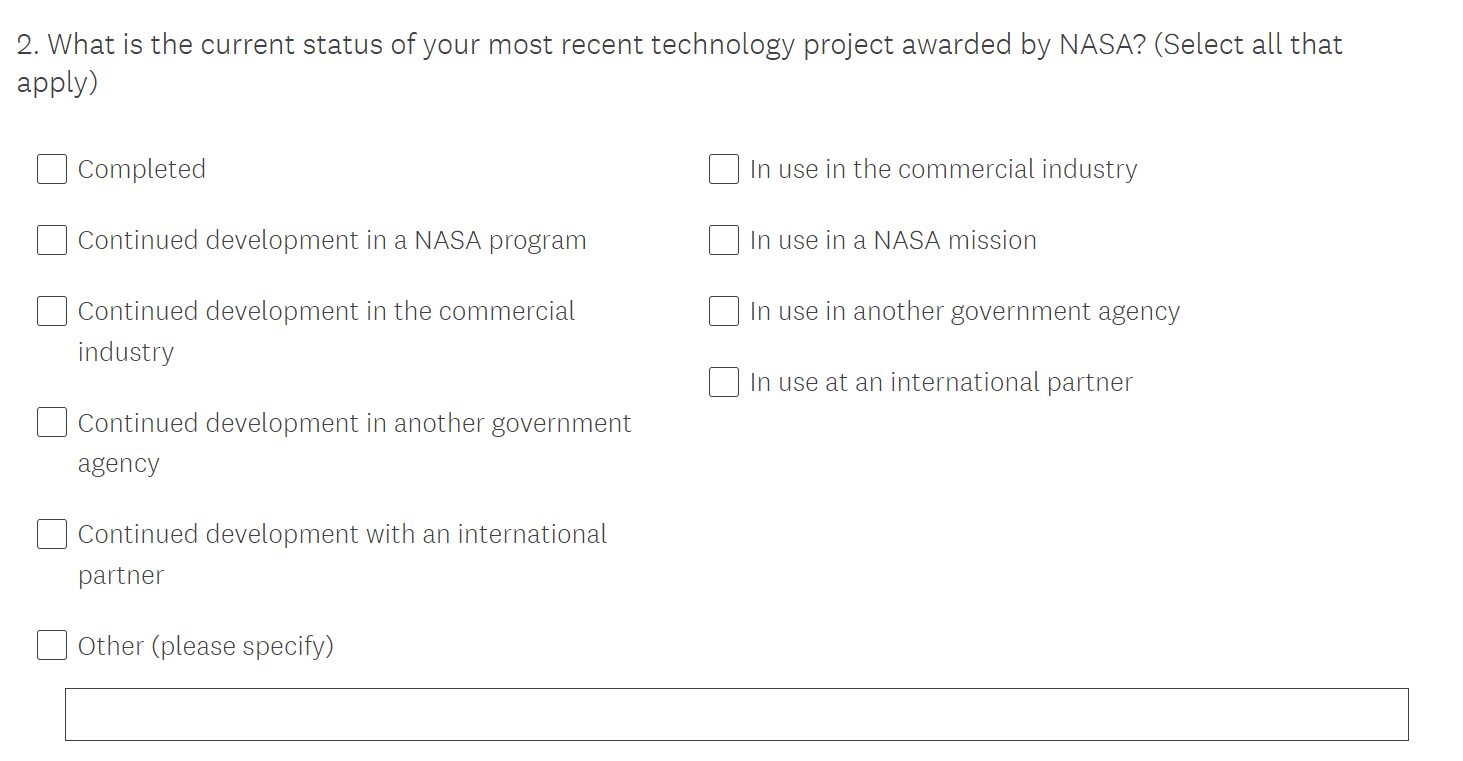This screenshot has width=1463, height=761.
Task: Enable 'Continued development in another government agency' checkbox
Action: [52, 422]
